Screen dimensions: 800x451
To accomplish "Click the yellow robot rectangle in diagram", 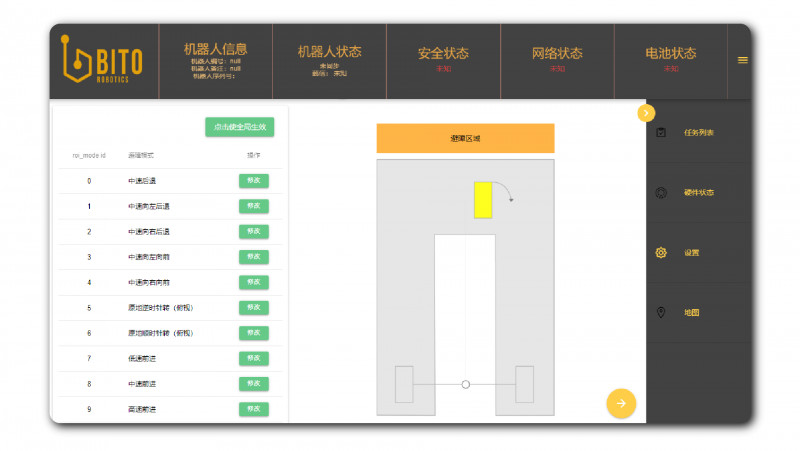I will (483, 200).
